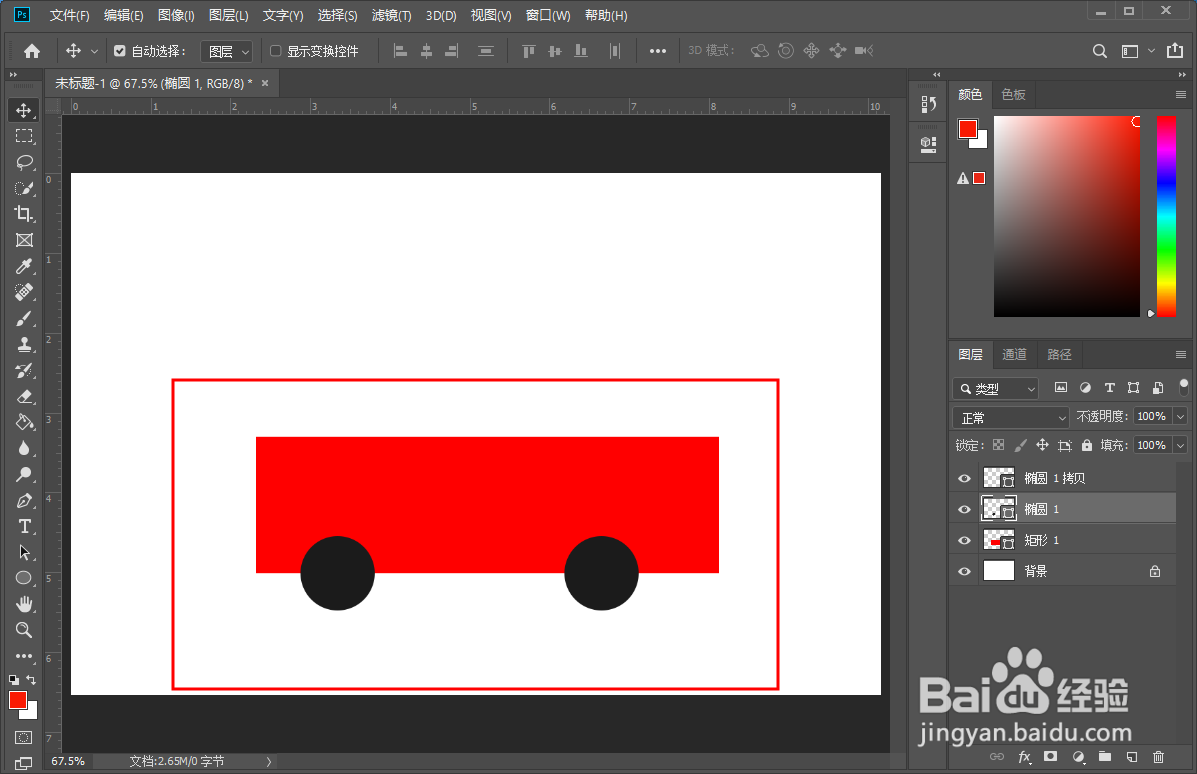Open the 图像(I) menu
Image resolution: width=1197 pixels, height=774 pixels.
click(176, 15)
